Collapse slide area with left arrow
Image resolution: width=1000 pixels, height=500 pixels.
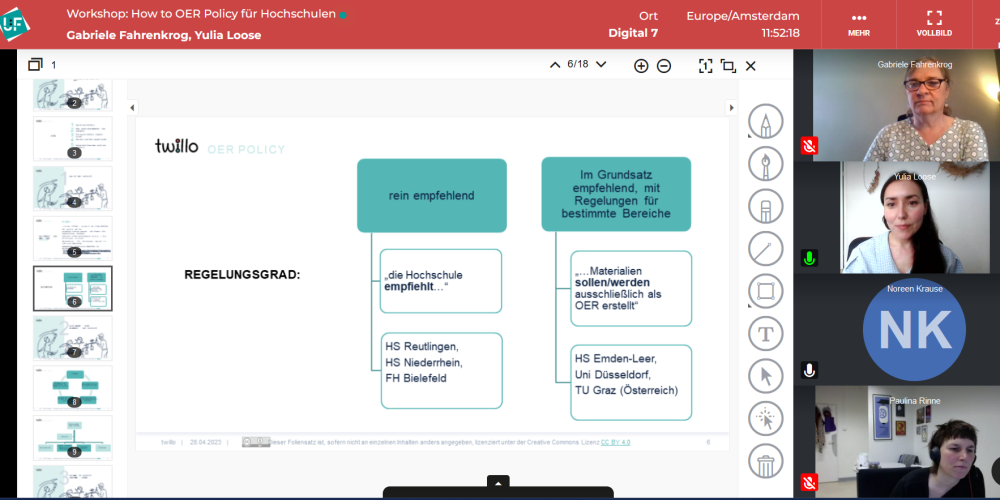click(x=132, y=108)
